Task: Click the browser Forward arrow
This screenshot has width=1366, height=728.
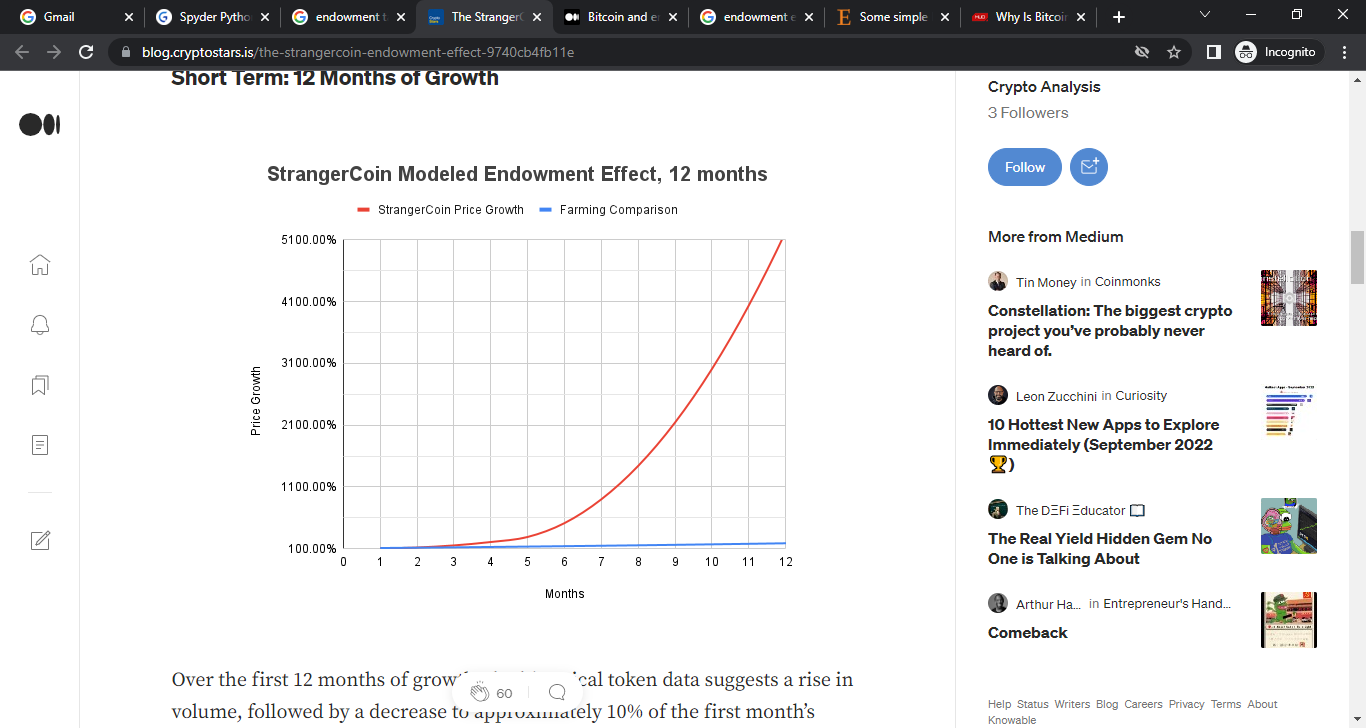Action: pyautogui.click(x=54, y=52)
